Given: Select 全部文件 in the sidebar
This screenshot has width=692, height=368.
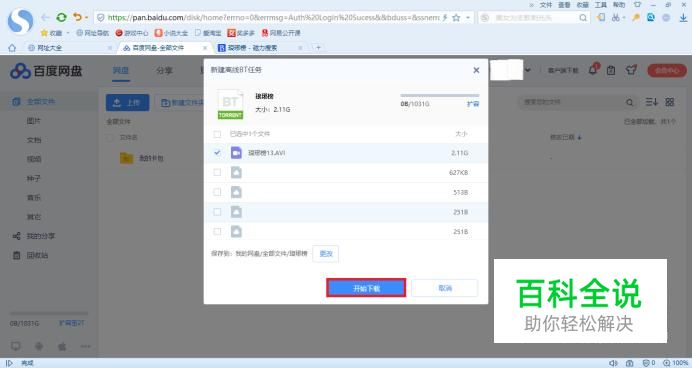Looking at the screenshot, I should [x=49, y=101].
